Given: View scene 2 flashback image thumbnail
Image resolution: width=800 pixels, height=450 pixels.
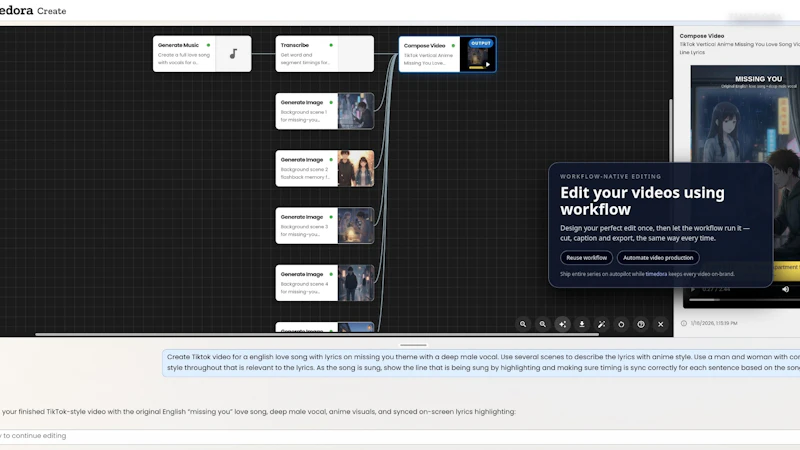Looking at the screenshot, I should pos(356,168).
